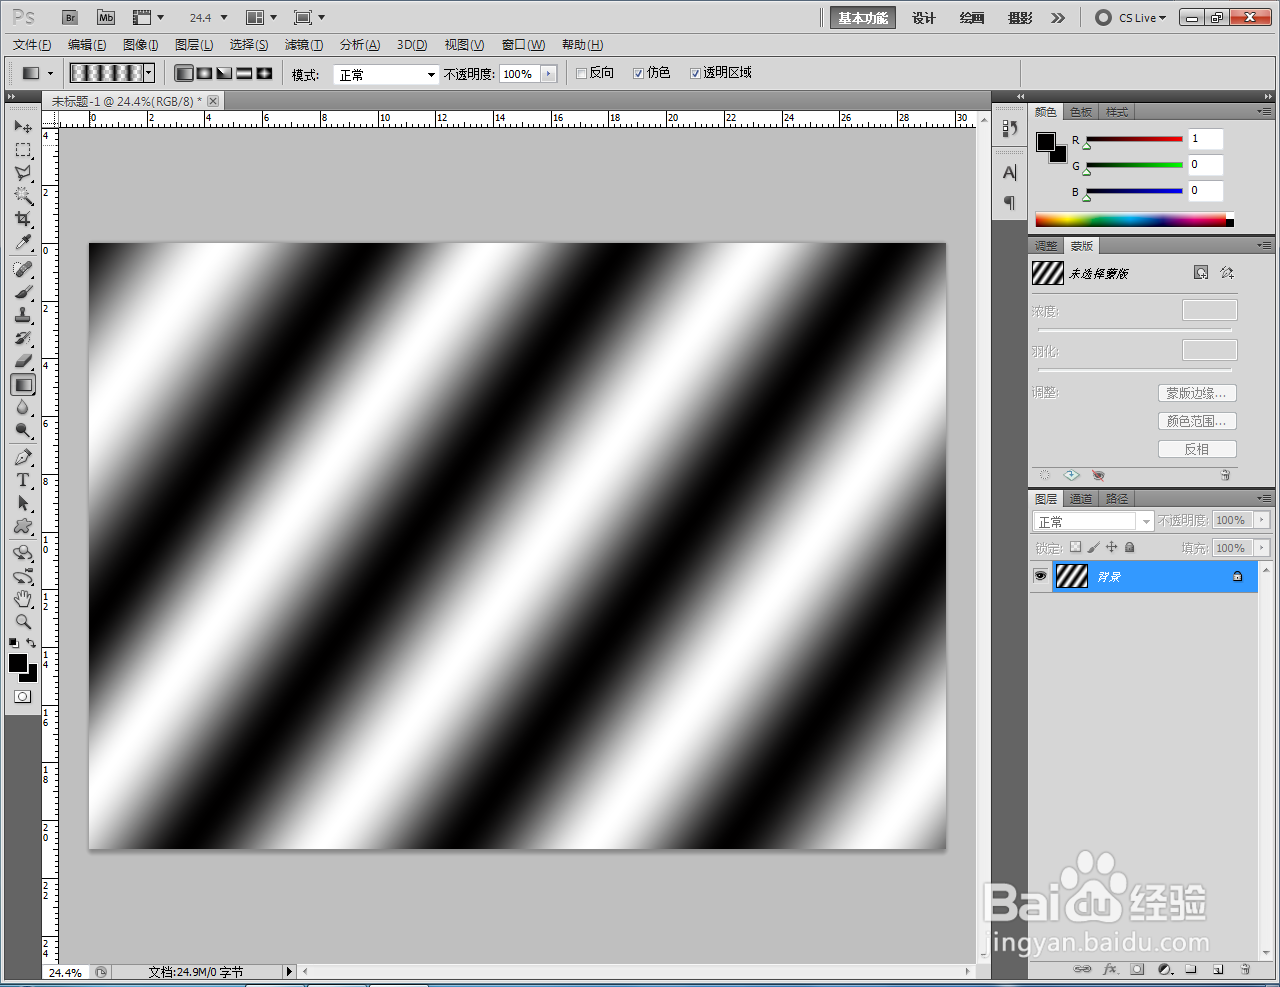Select the Zoom tool in toolbox
Viewport: 1280px width, 987px height.
(23, 622)
